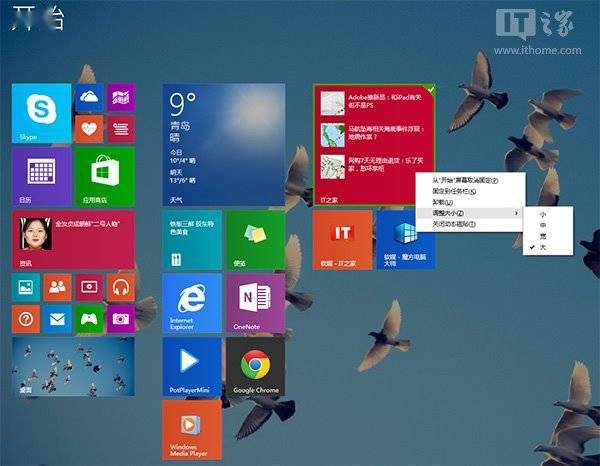Open the Music headphones tile

pyautogui.click(x=121, y=287)
